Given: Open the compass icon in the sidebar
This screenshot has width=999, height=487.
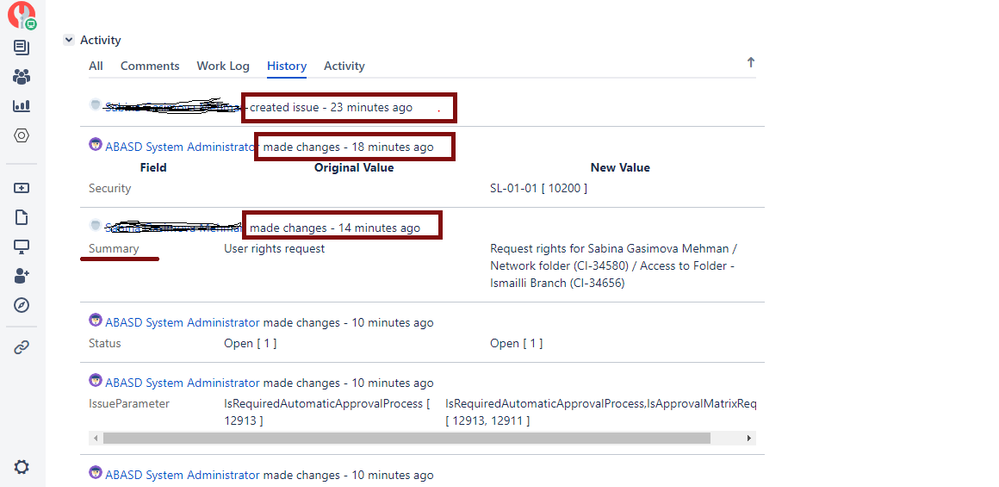Looking at the screenshot, I should [x=22, y=305].
